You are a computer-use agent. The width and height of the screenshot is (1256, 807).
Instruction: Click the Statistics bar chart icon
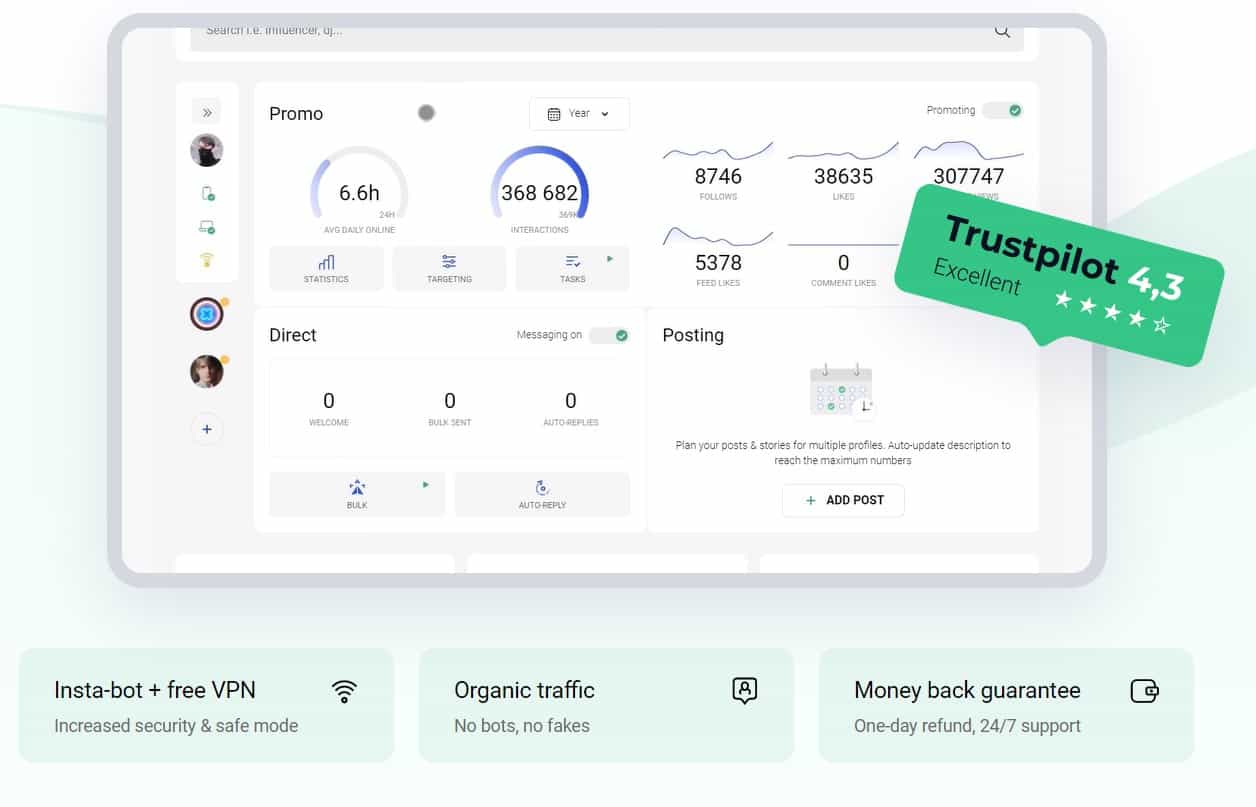[326, 262]
